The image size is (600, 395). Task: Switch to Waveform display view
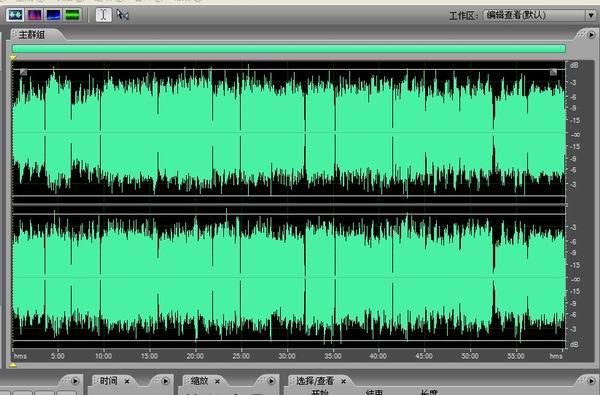tap(15, 15)
